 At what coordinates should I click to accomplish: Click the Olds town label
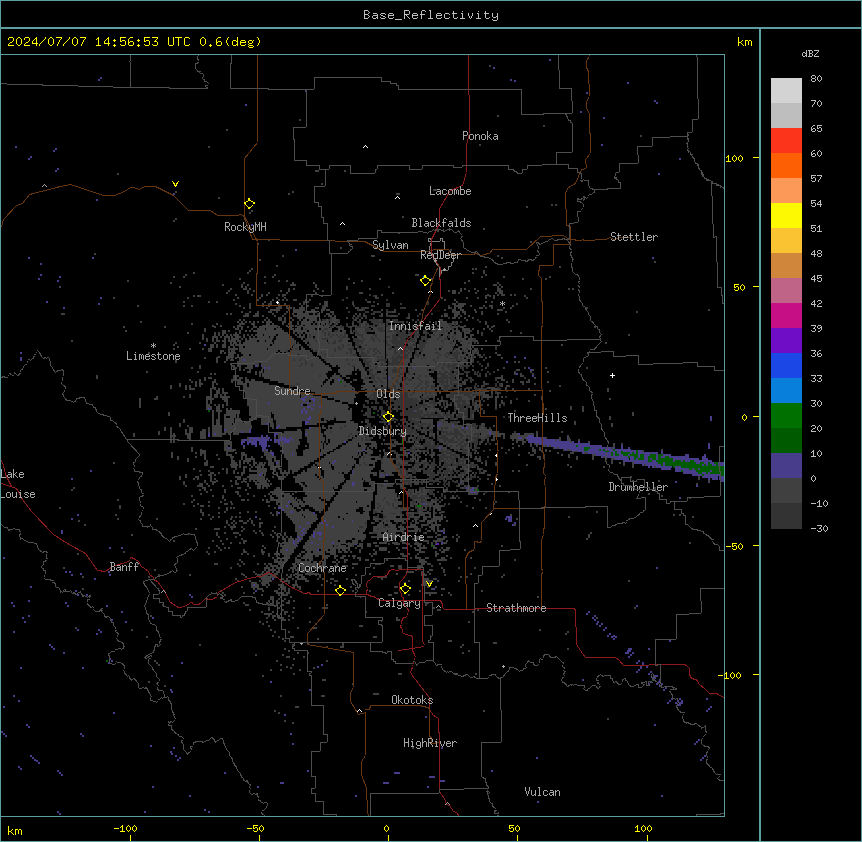(388, 394)
